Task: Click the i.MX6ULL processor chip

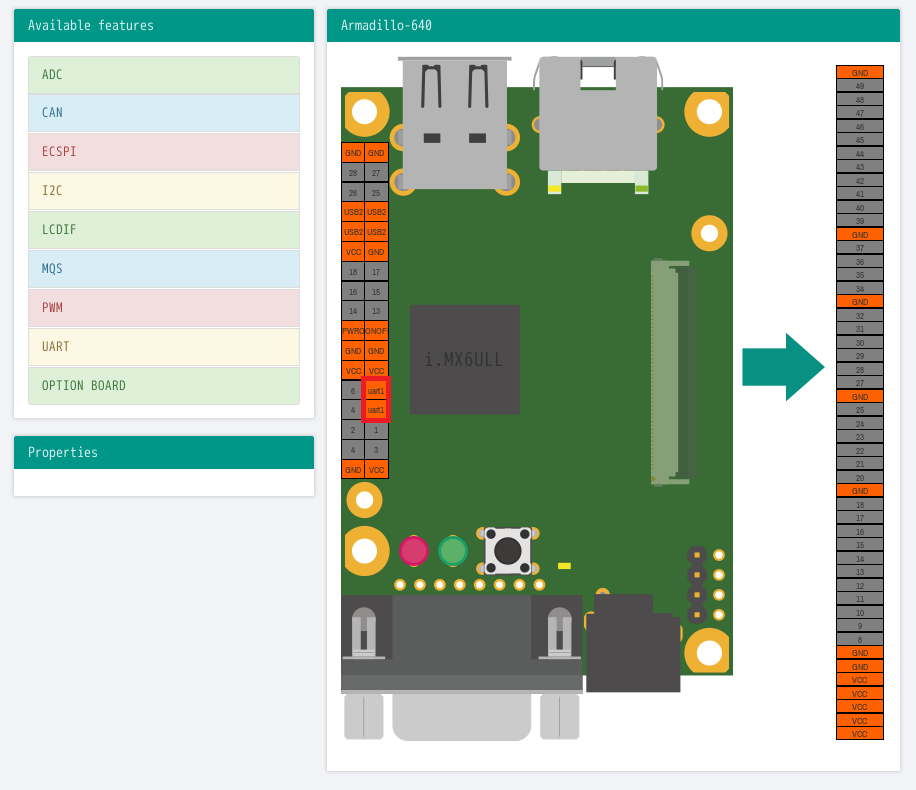Action: (x=464, y=359)
